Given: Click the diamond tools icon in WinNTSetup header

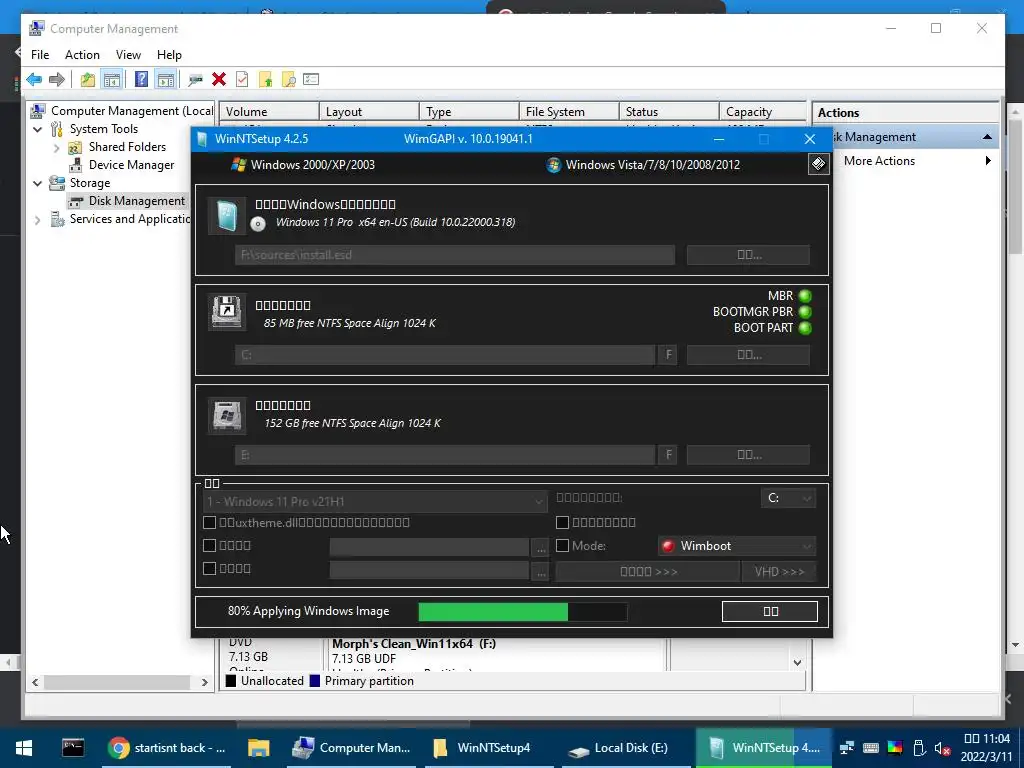Looking at the screenshot, I should pyautogui.click(x=818, y=164).
